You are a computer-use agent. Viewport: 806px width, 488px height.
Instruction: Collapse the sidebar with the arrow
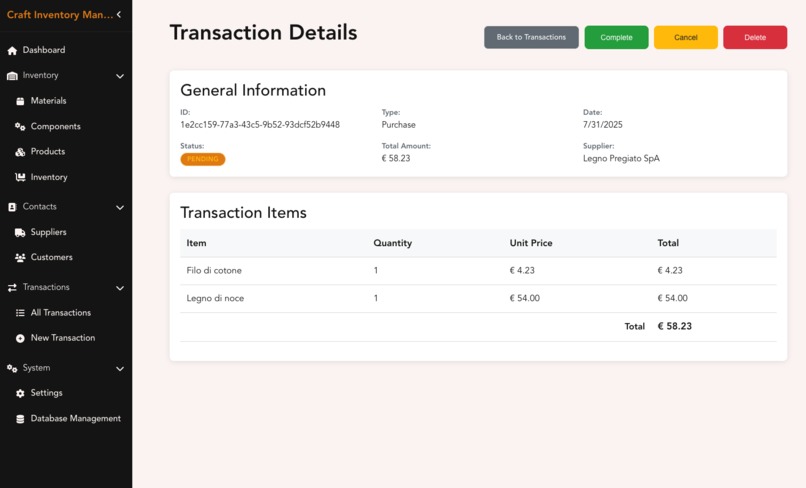(x=119, y=14)
